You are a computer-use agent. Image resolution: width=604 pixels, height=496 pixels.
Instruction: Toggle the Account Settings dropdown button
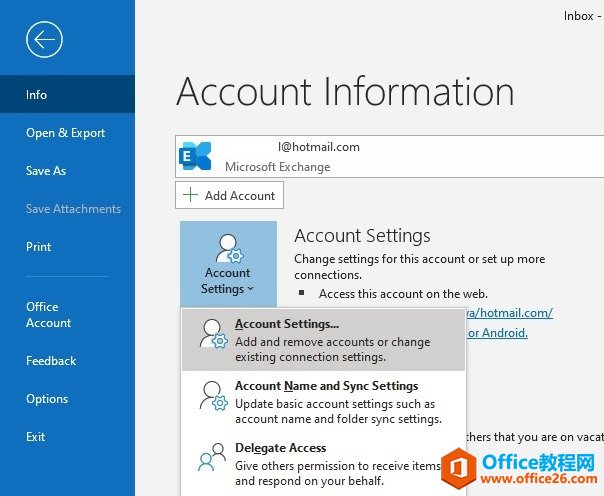coord(228,264)
